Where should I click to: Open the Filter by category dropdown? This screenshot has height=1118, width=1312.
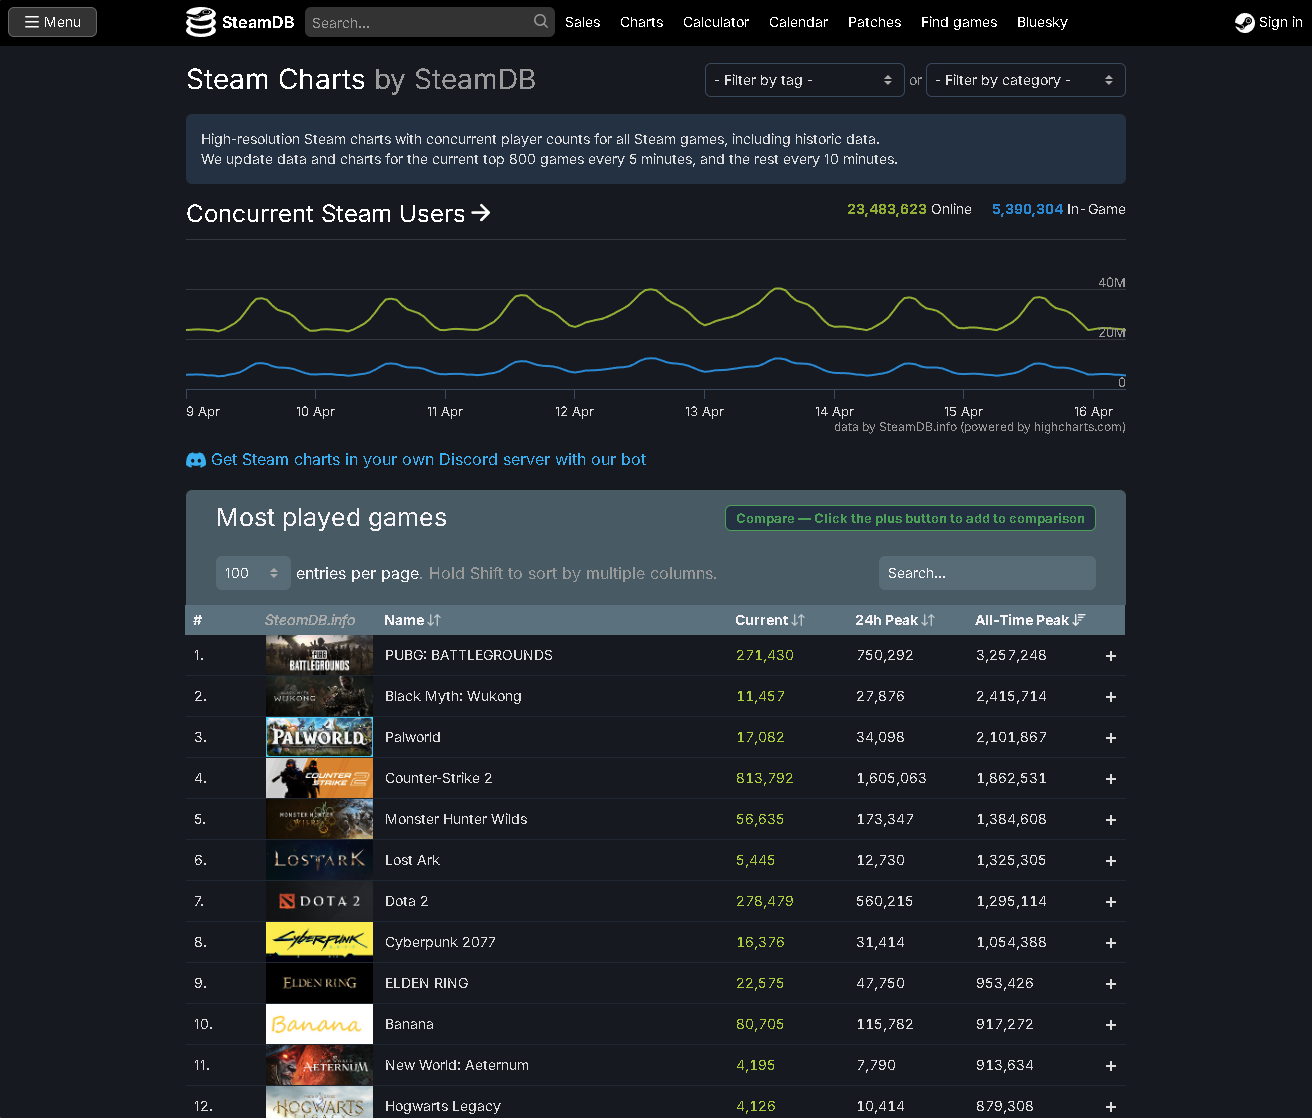[x=1025, y=79]
